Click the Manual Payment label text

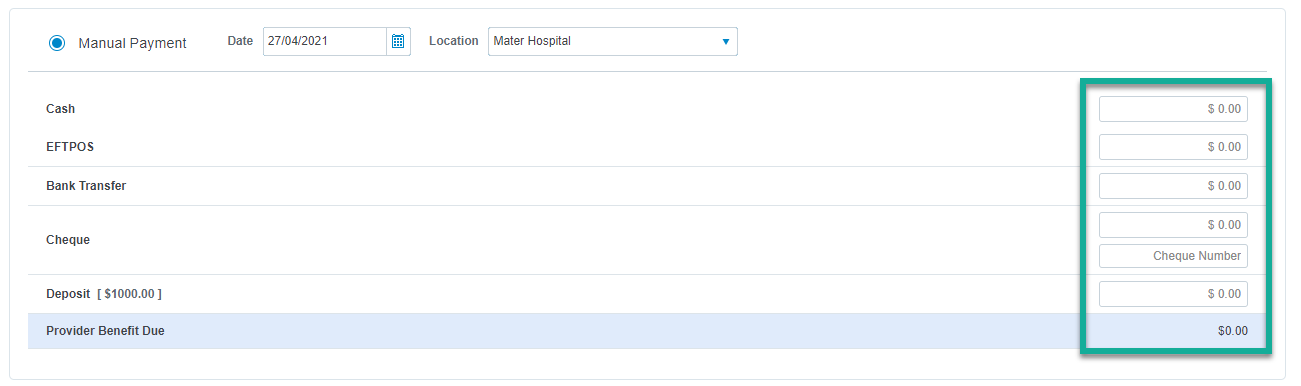132,43
